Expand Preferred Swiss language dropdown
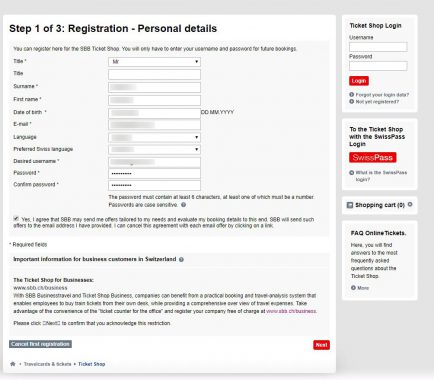The height and width of the screenshot is (380, 434). [154, 149]
